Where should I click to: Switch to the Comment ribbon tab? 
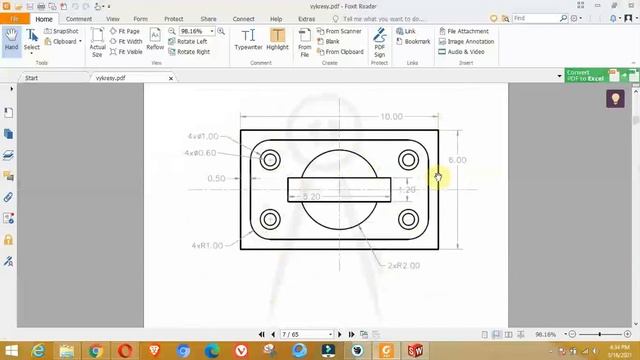coord(79,19)
